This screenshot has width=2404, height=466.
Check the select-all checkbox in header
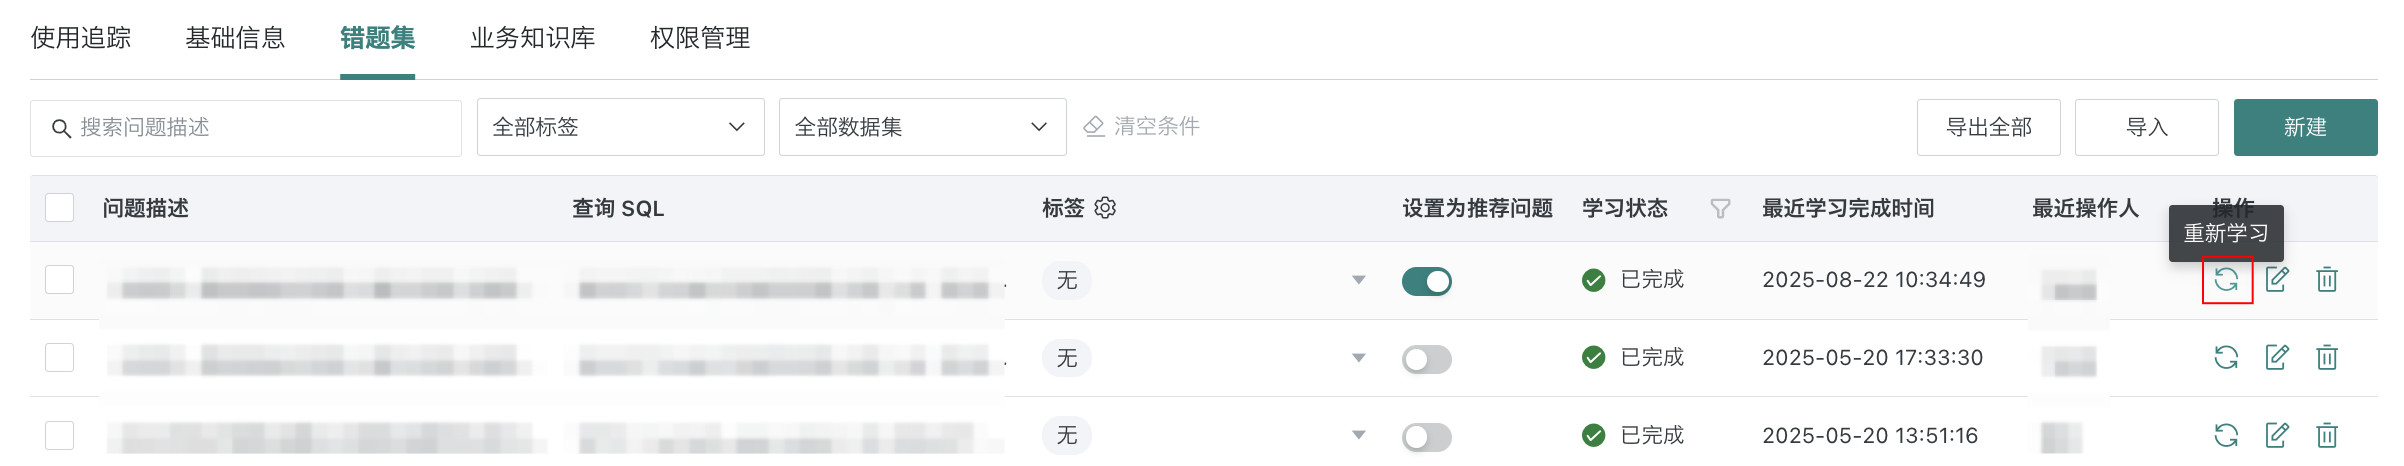point(60,208)
